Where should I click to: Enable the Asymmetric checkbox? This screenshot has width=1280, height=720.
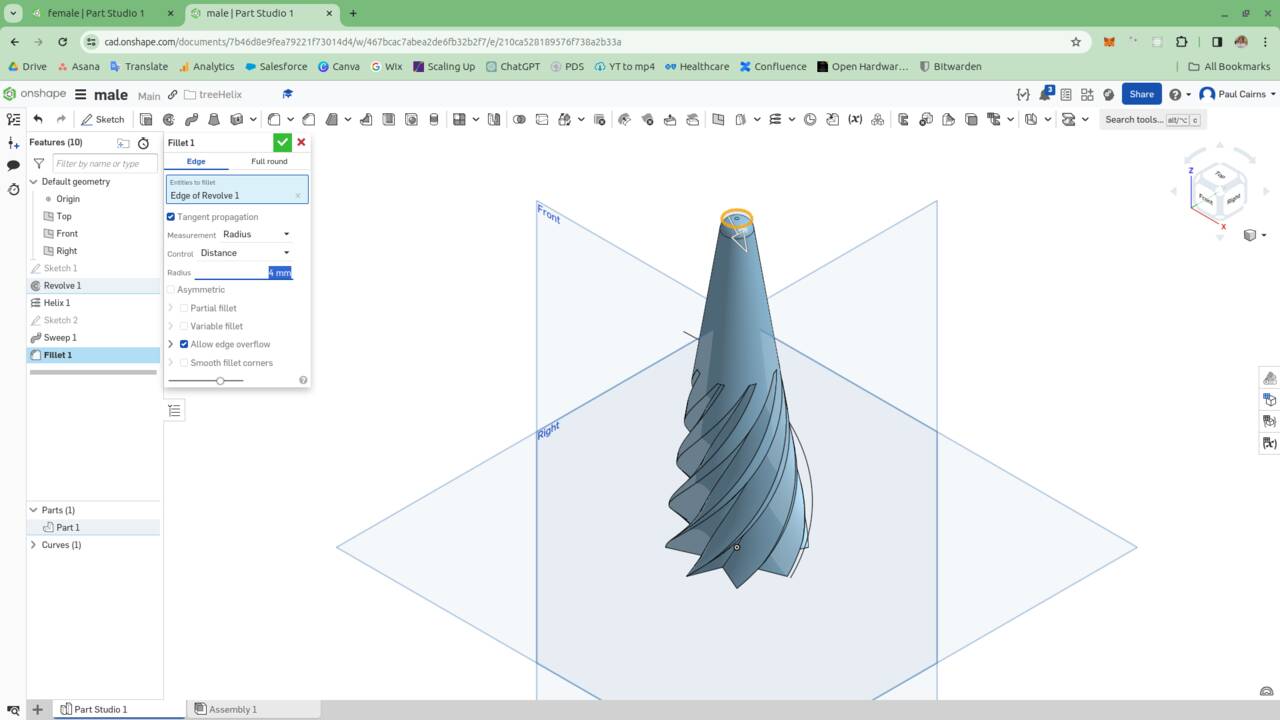point(170,290)
